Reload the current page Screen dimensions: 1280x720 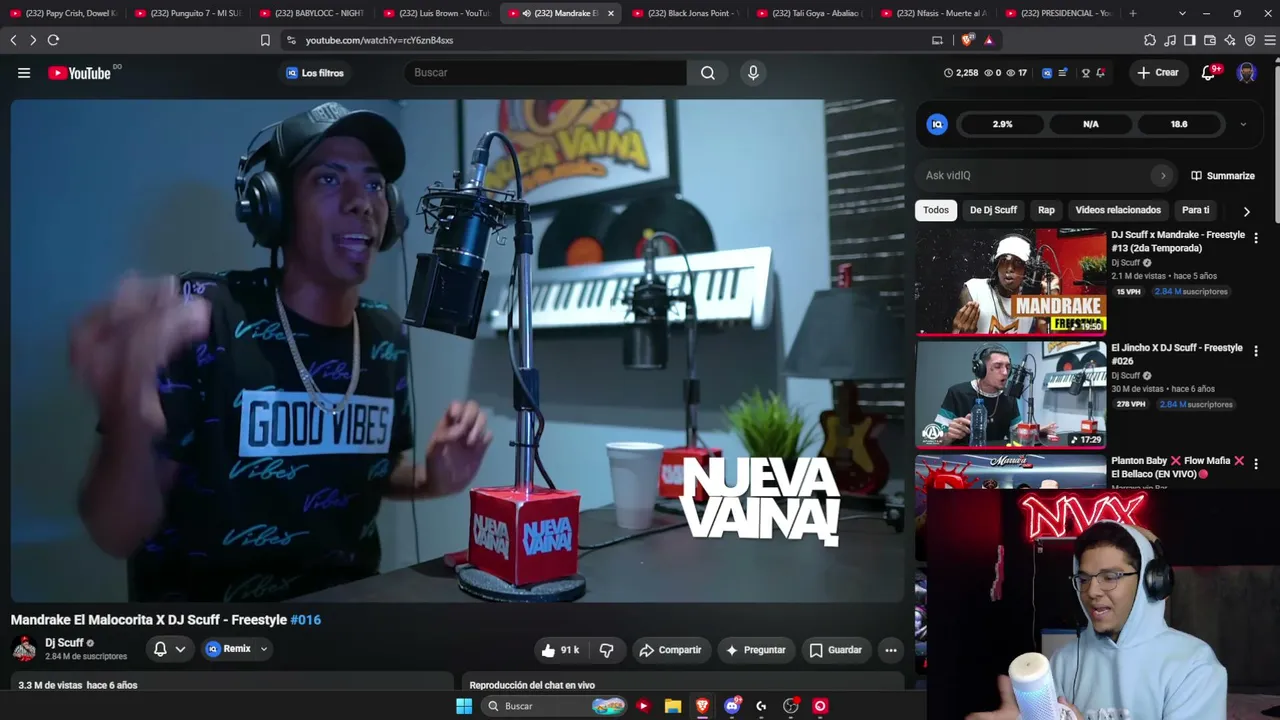[53, 40]
